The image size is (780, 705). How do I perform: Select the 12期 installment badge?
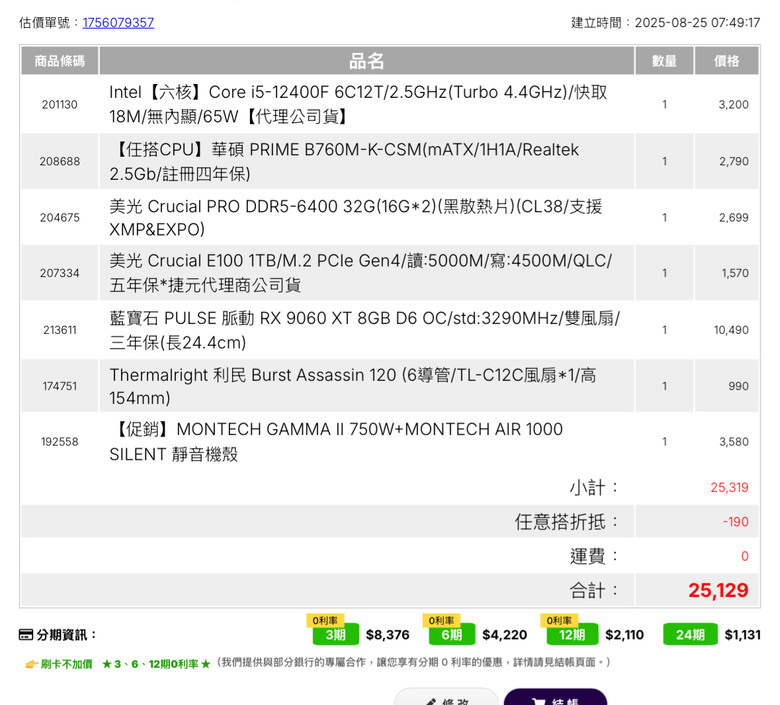click(x=572, y=634)
